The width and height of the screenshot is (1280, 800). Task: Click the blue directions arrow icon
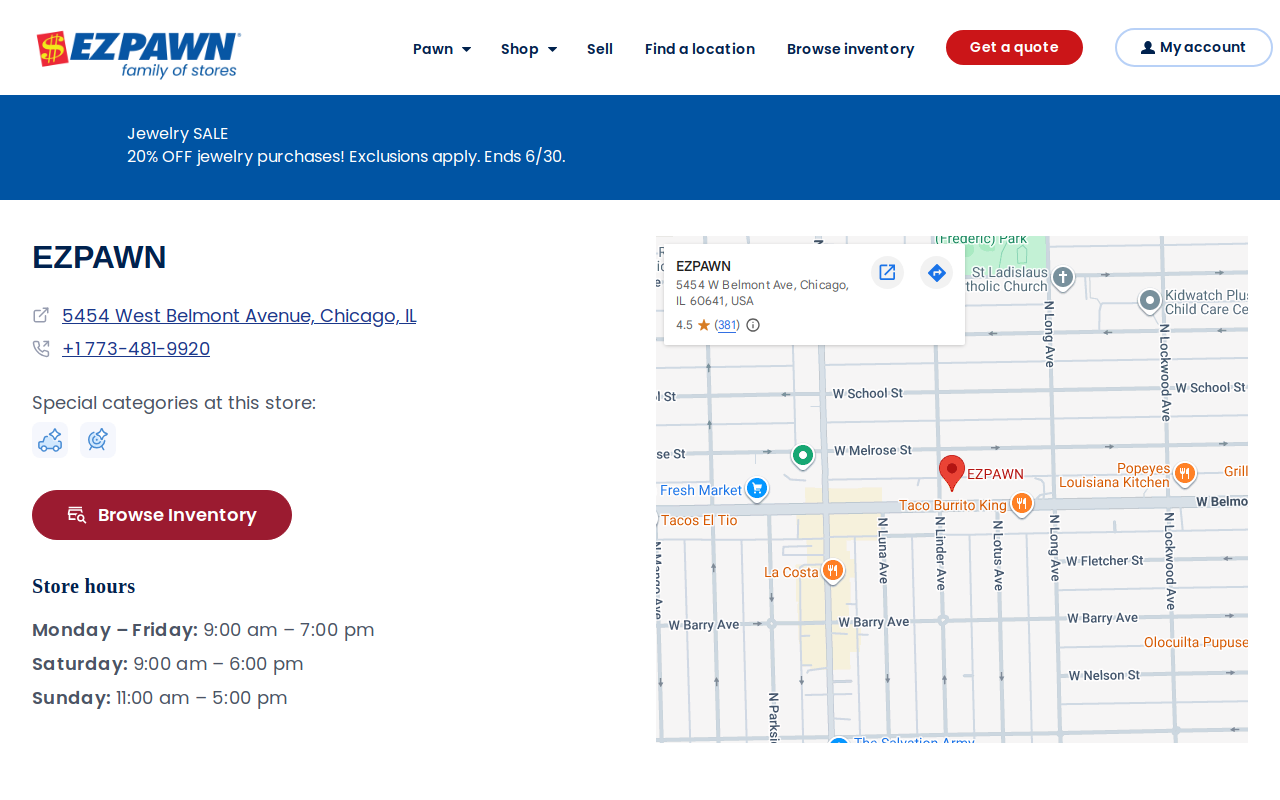click(937, 272)
